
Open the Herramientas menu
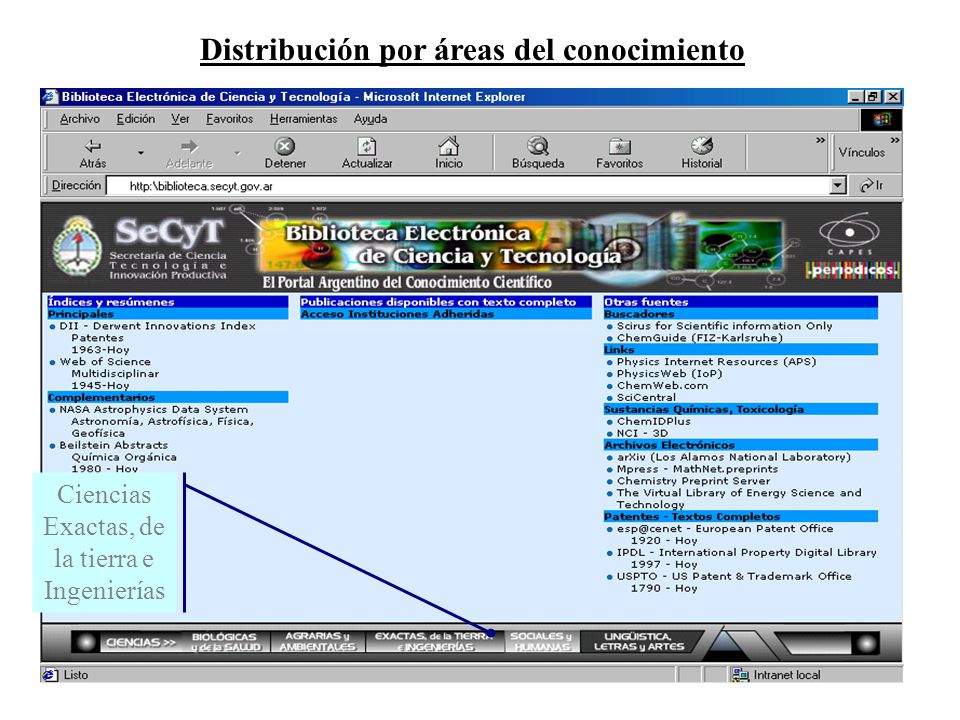[303, 119]
